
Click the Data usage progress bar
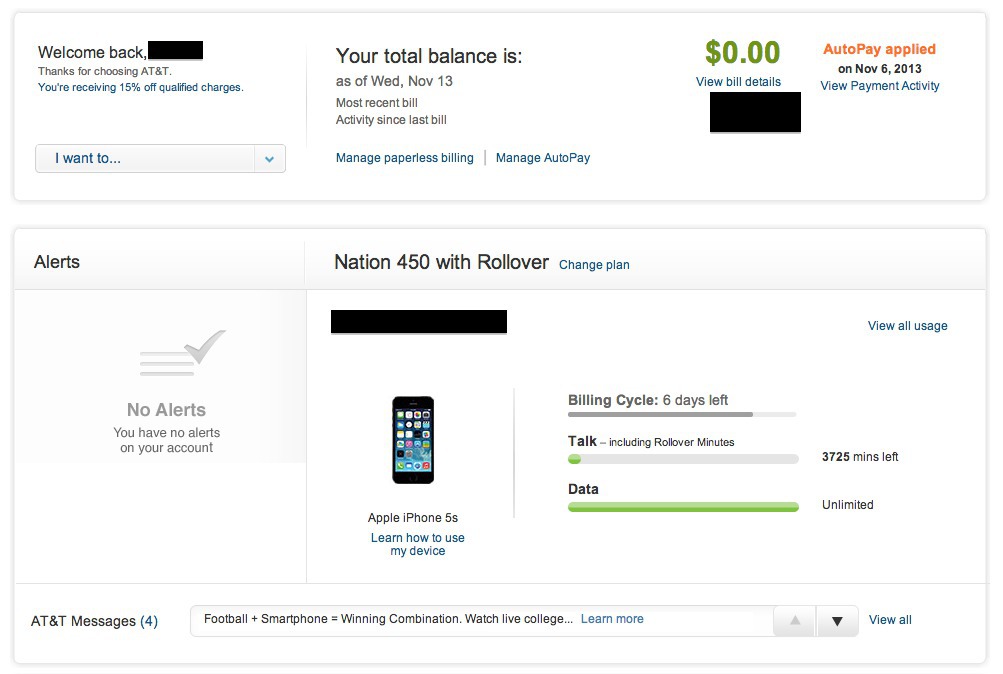coord(683,507)
